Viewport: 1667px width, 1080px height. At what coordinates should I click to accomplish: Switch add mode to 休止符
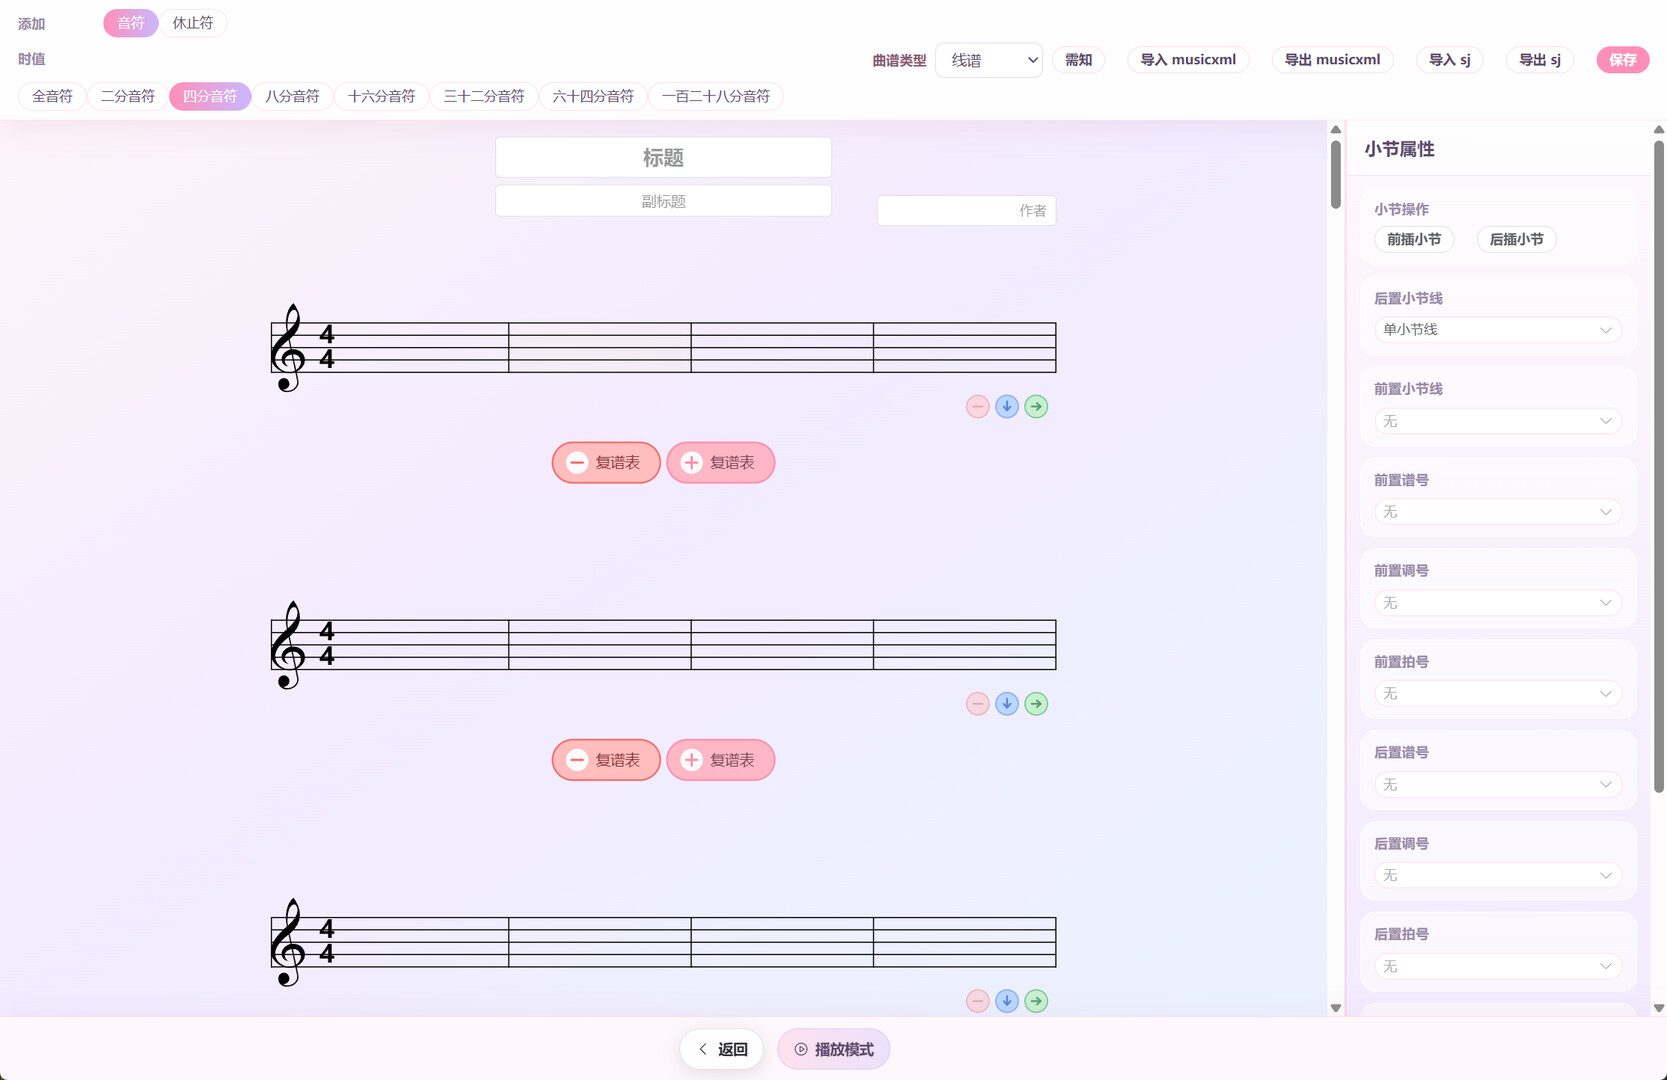193,23
